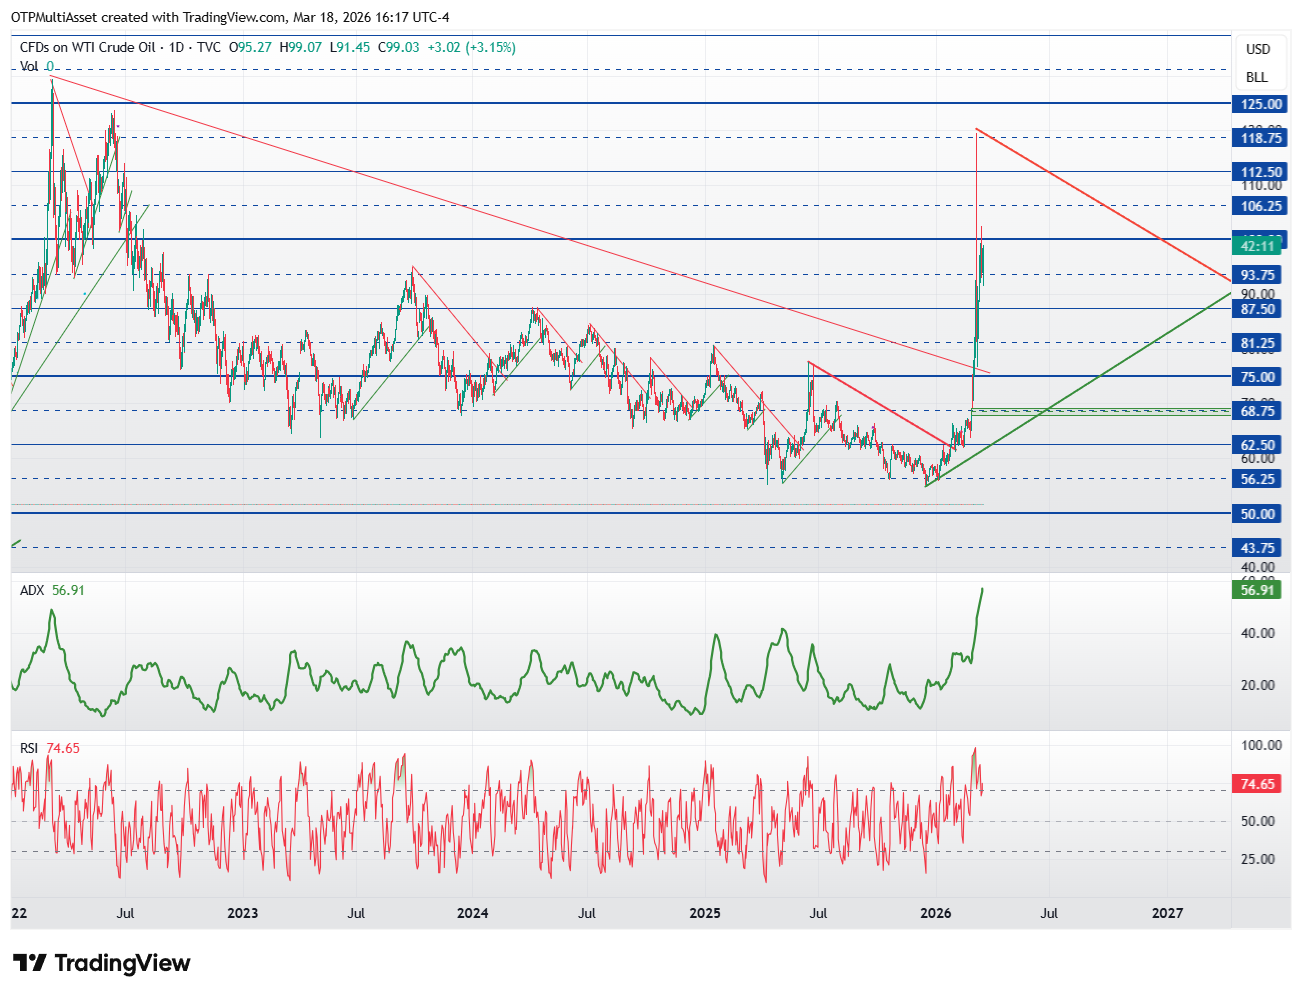Select the 112.50 price level label
This screenshot has width=1302, height=997.
tap(1259, 172)
